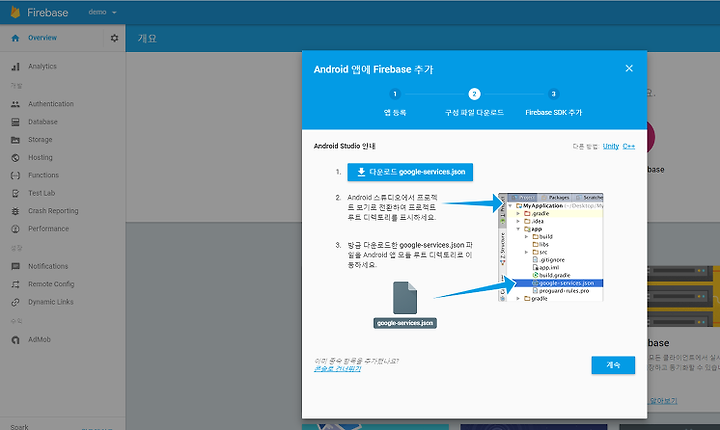720x430 pixels.
Task: Open Test Lab in sidebar
Action: [x=41, y=193]
